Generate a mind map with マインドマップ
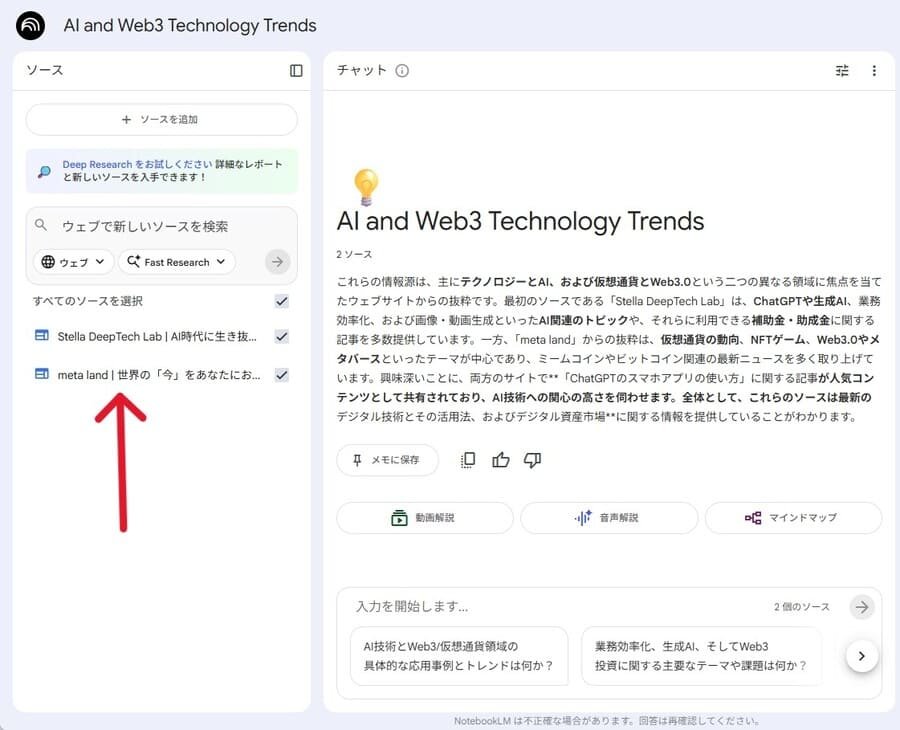Image resolution: width=900 pixels, height=730 pixels. (793, 518)
